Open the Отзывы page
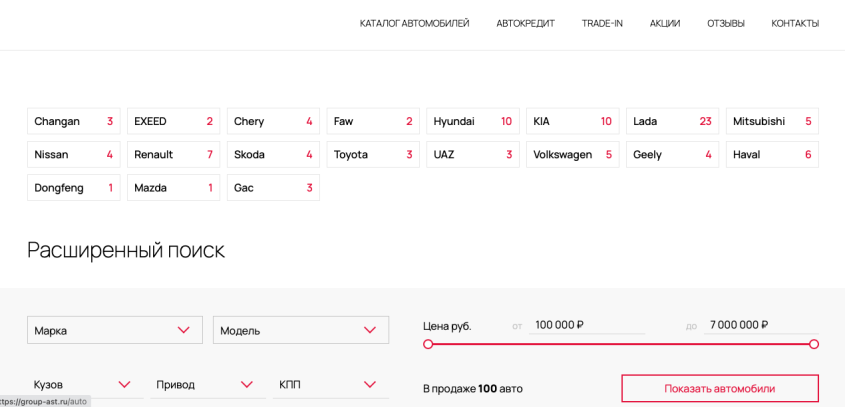Viewport: 845px width, 407px height. (x=726, y=24)
